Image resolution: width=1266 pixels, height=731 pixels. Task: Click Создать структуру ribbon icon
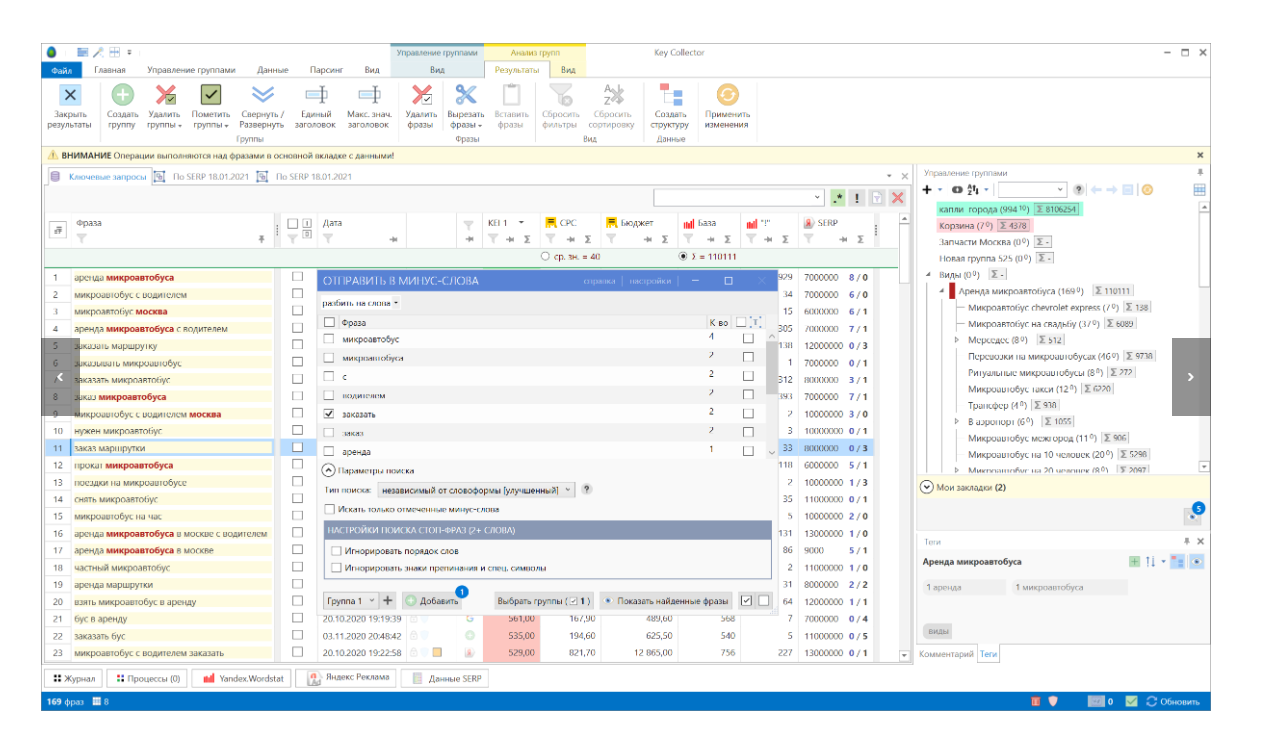(670, 96)
